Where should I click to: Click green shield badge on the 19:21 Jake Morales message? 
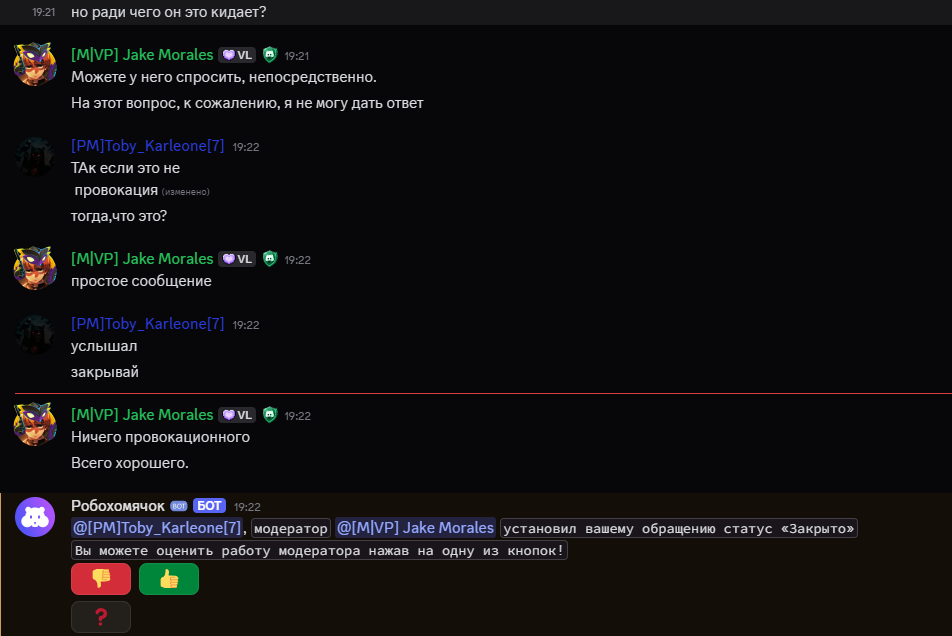270,55
